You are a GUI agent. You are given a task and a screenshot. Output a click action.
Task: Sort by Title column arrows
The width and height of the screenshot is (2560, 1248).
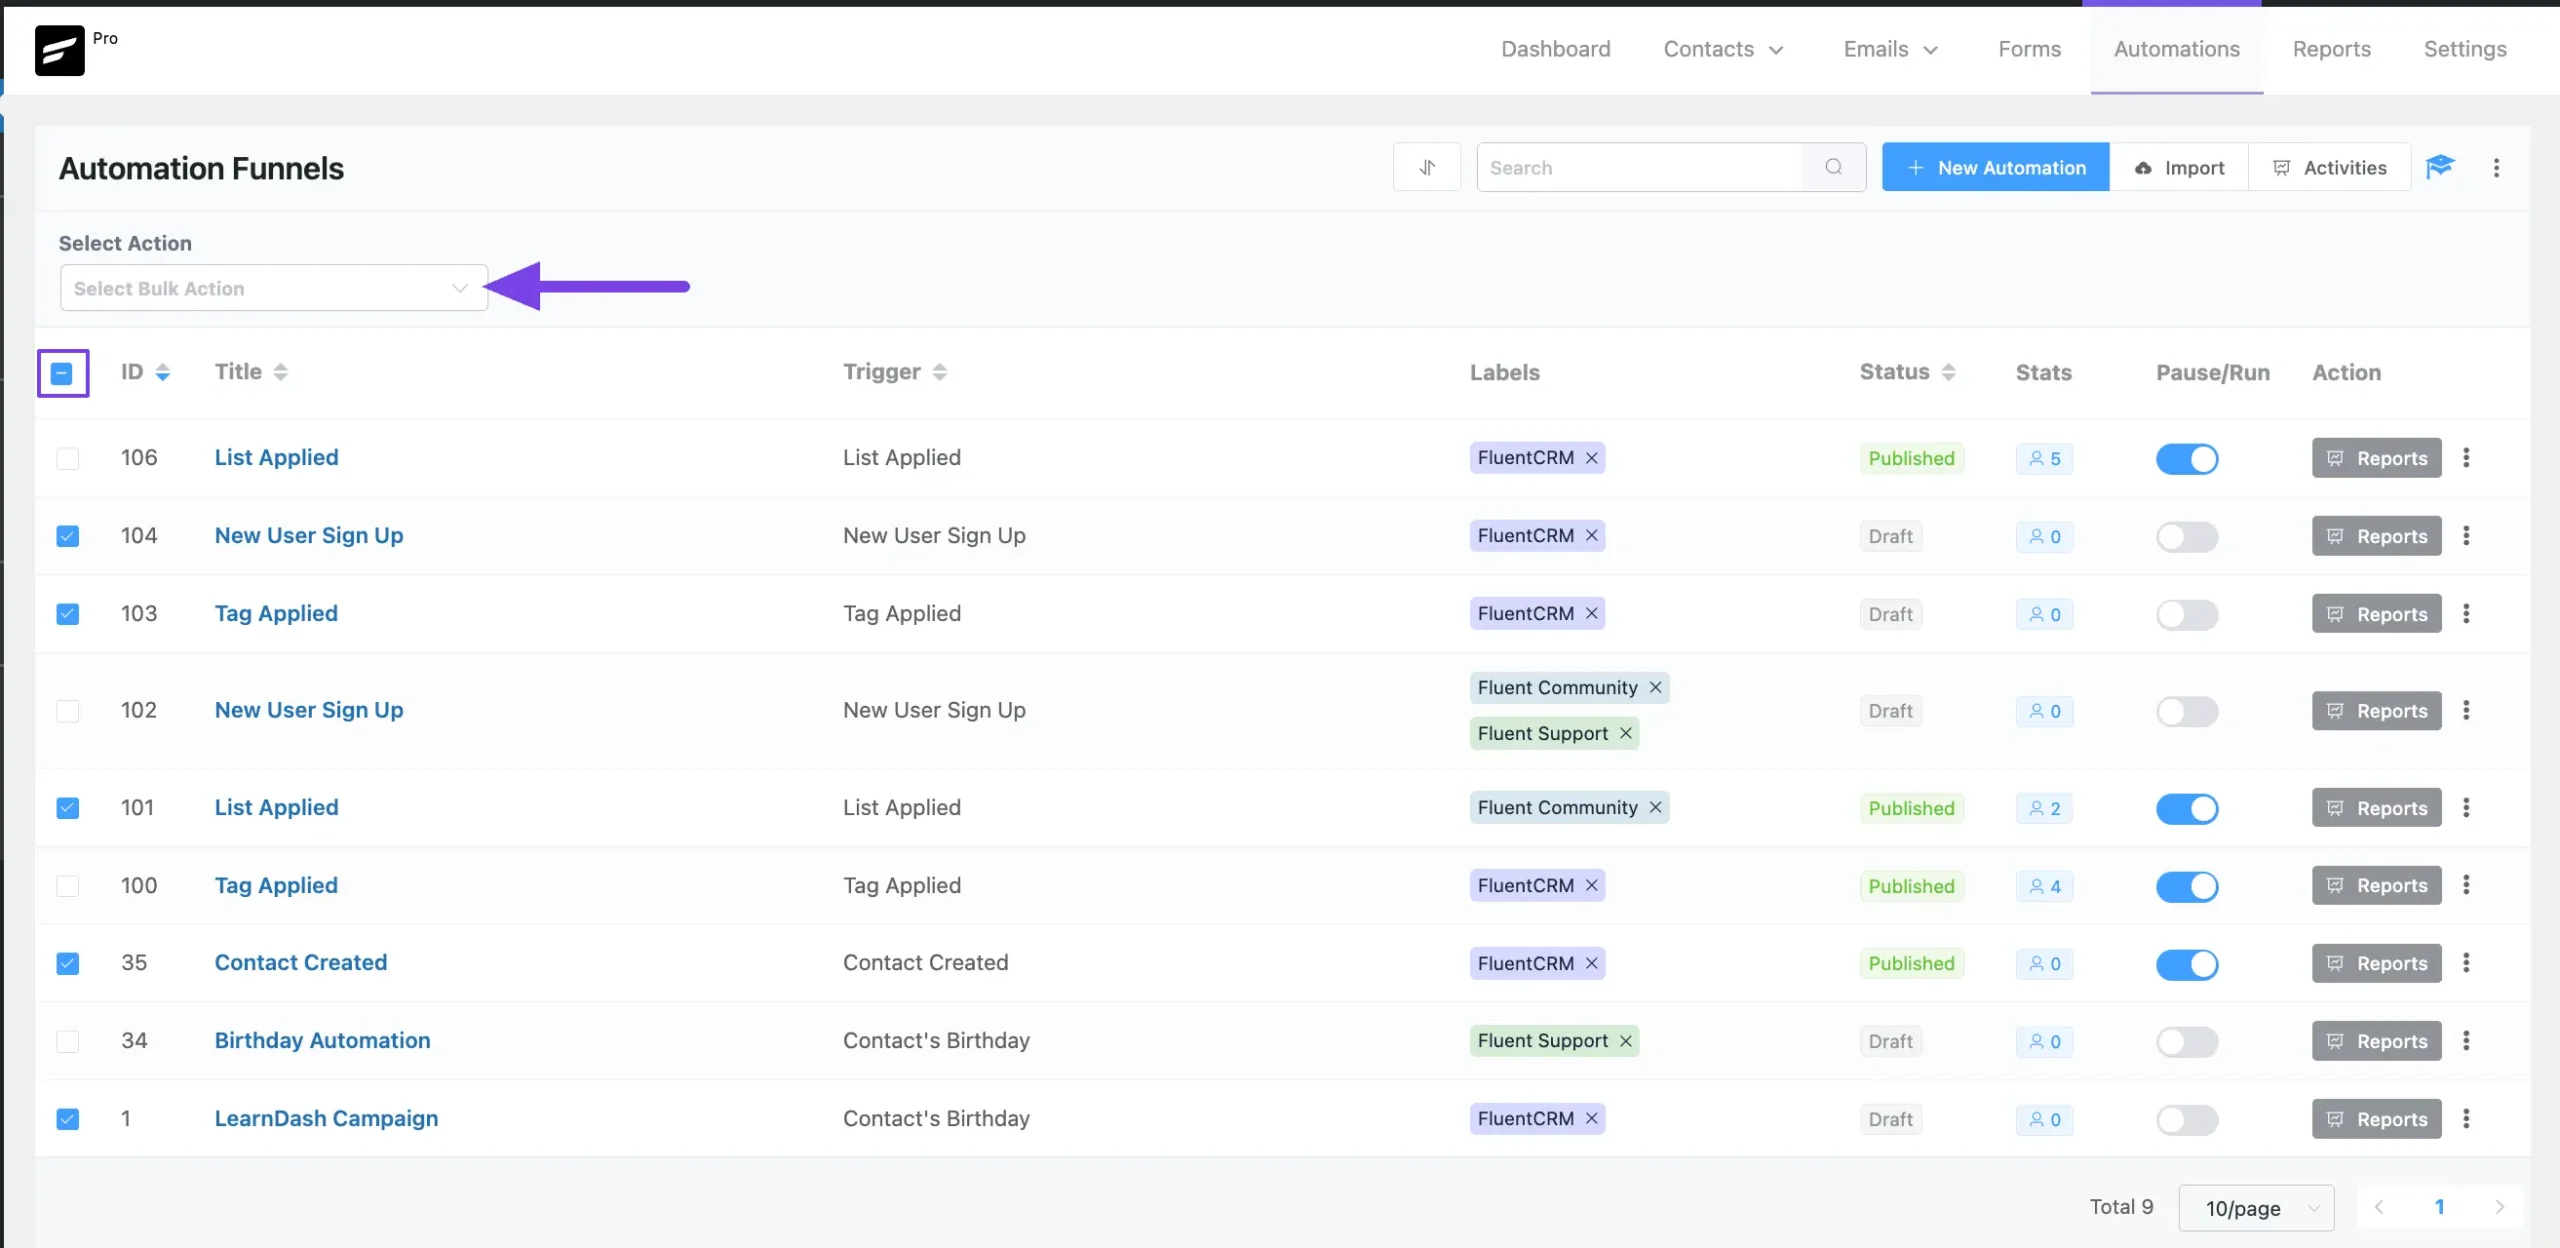280,372
